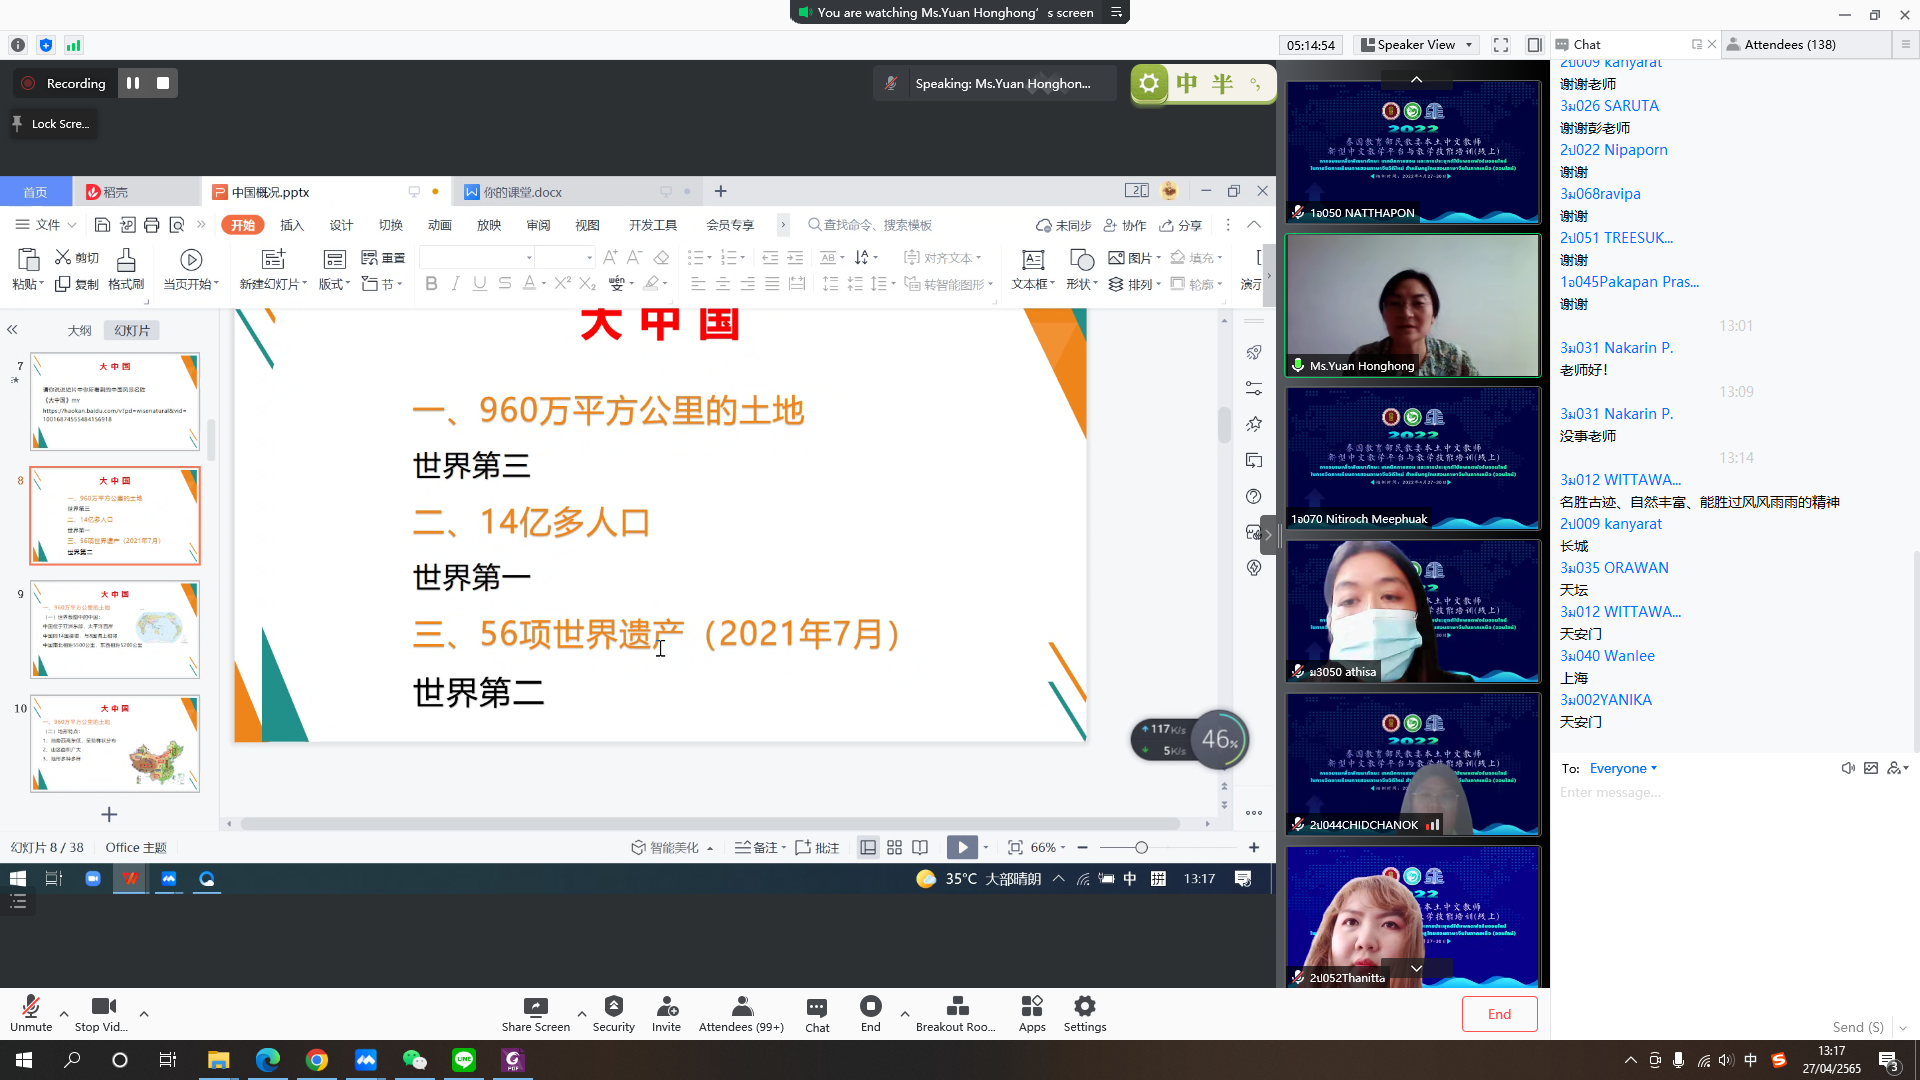Toggle Bold formatting in WPS
1920x1080 pixels.
pyautogui.click(x=431, y=284)
